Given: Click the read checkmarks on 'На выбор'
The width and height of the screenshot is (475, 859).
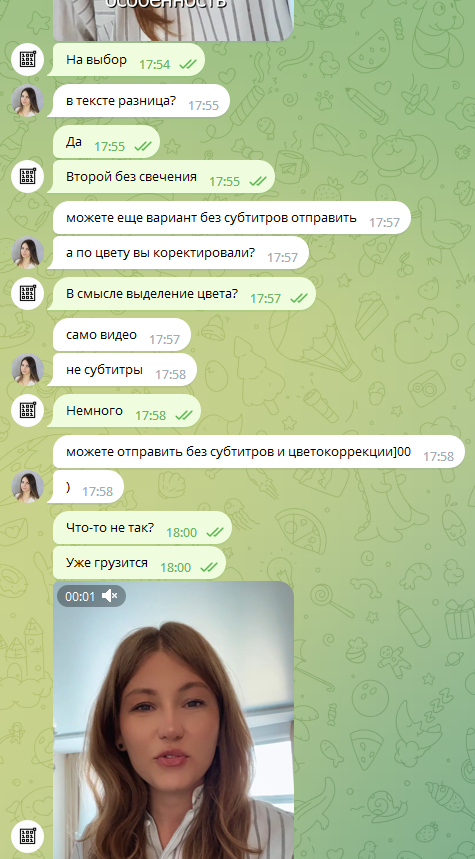Looking at the screenshot, I should [x=187, y=65].
